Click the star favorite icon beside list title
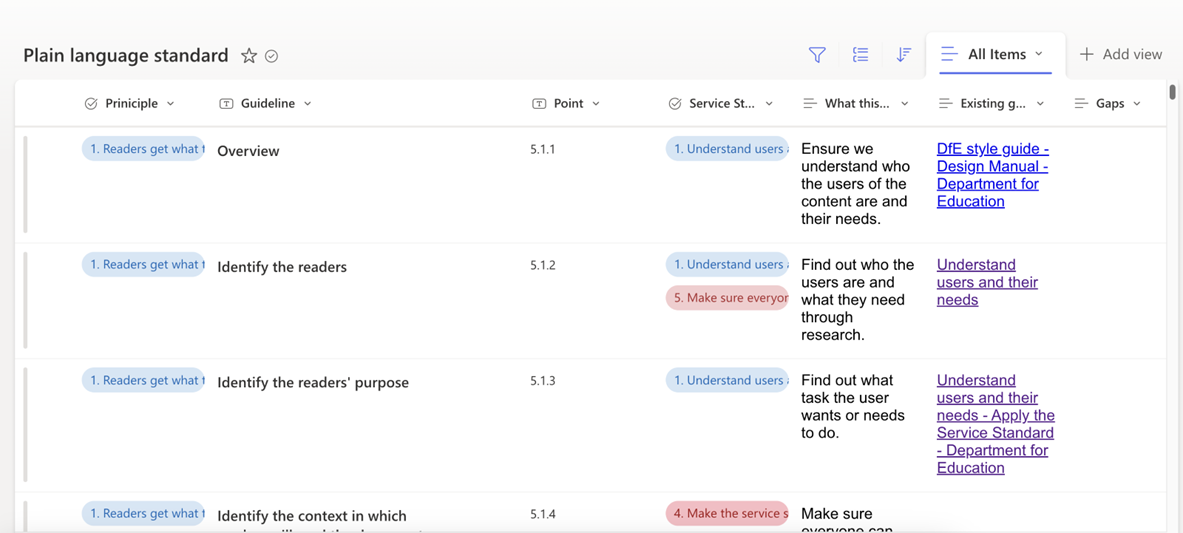The height and width of the screenshot is (533, 1183). tap(249, 56)
